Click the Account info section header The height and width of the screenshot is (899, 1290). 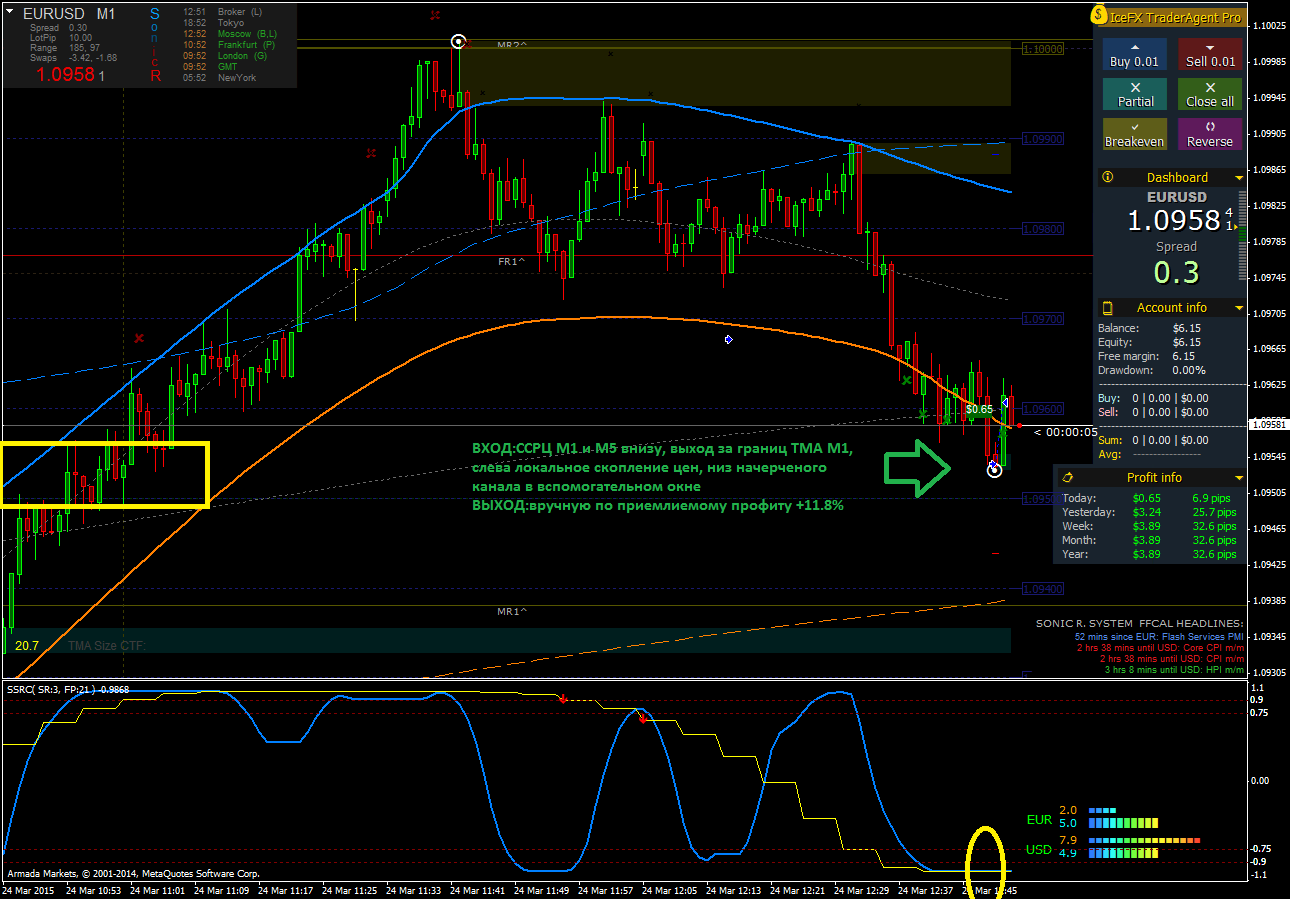click(1172, 308)
